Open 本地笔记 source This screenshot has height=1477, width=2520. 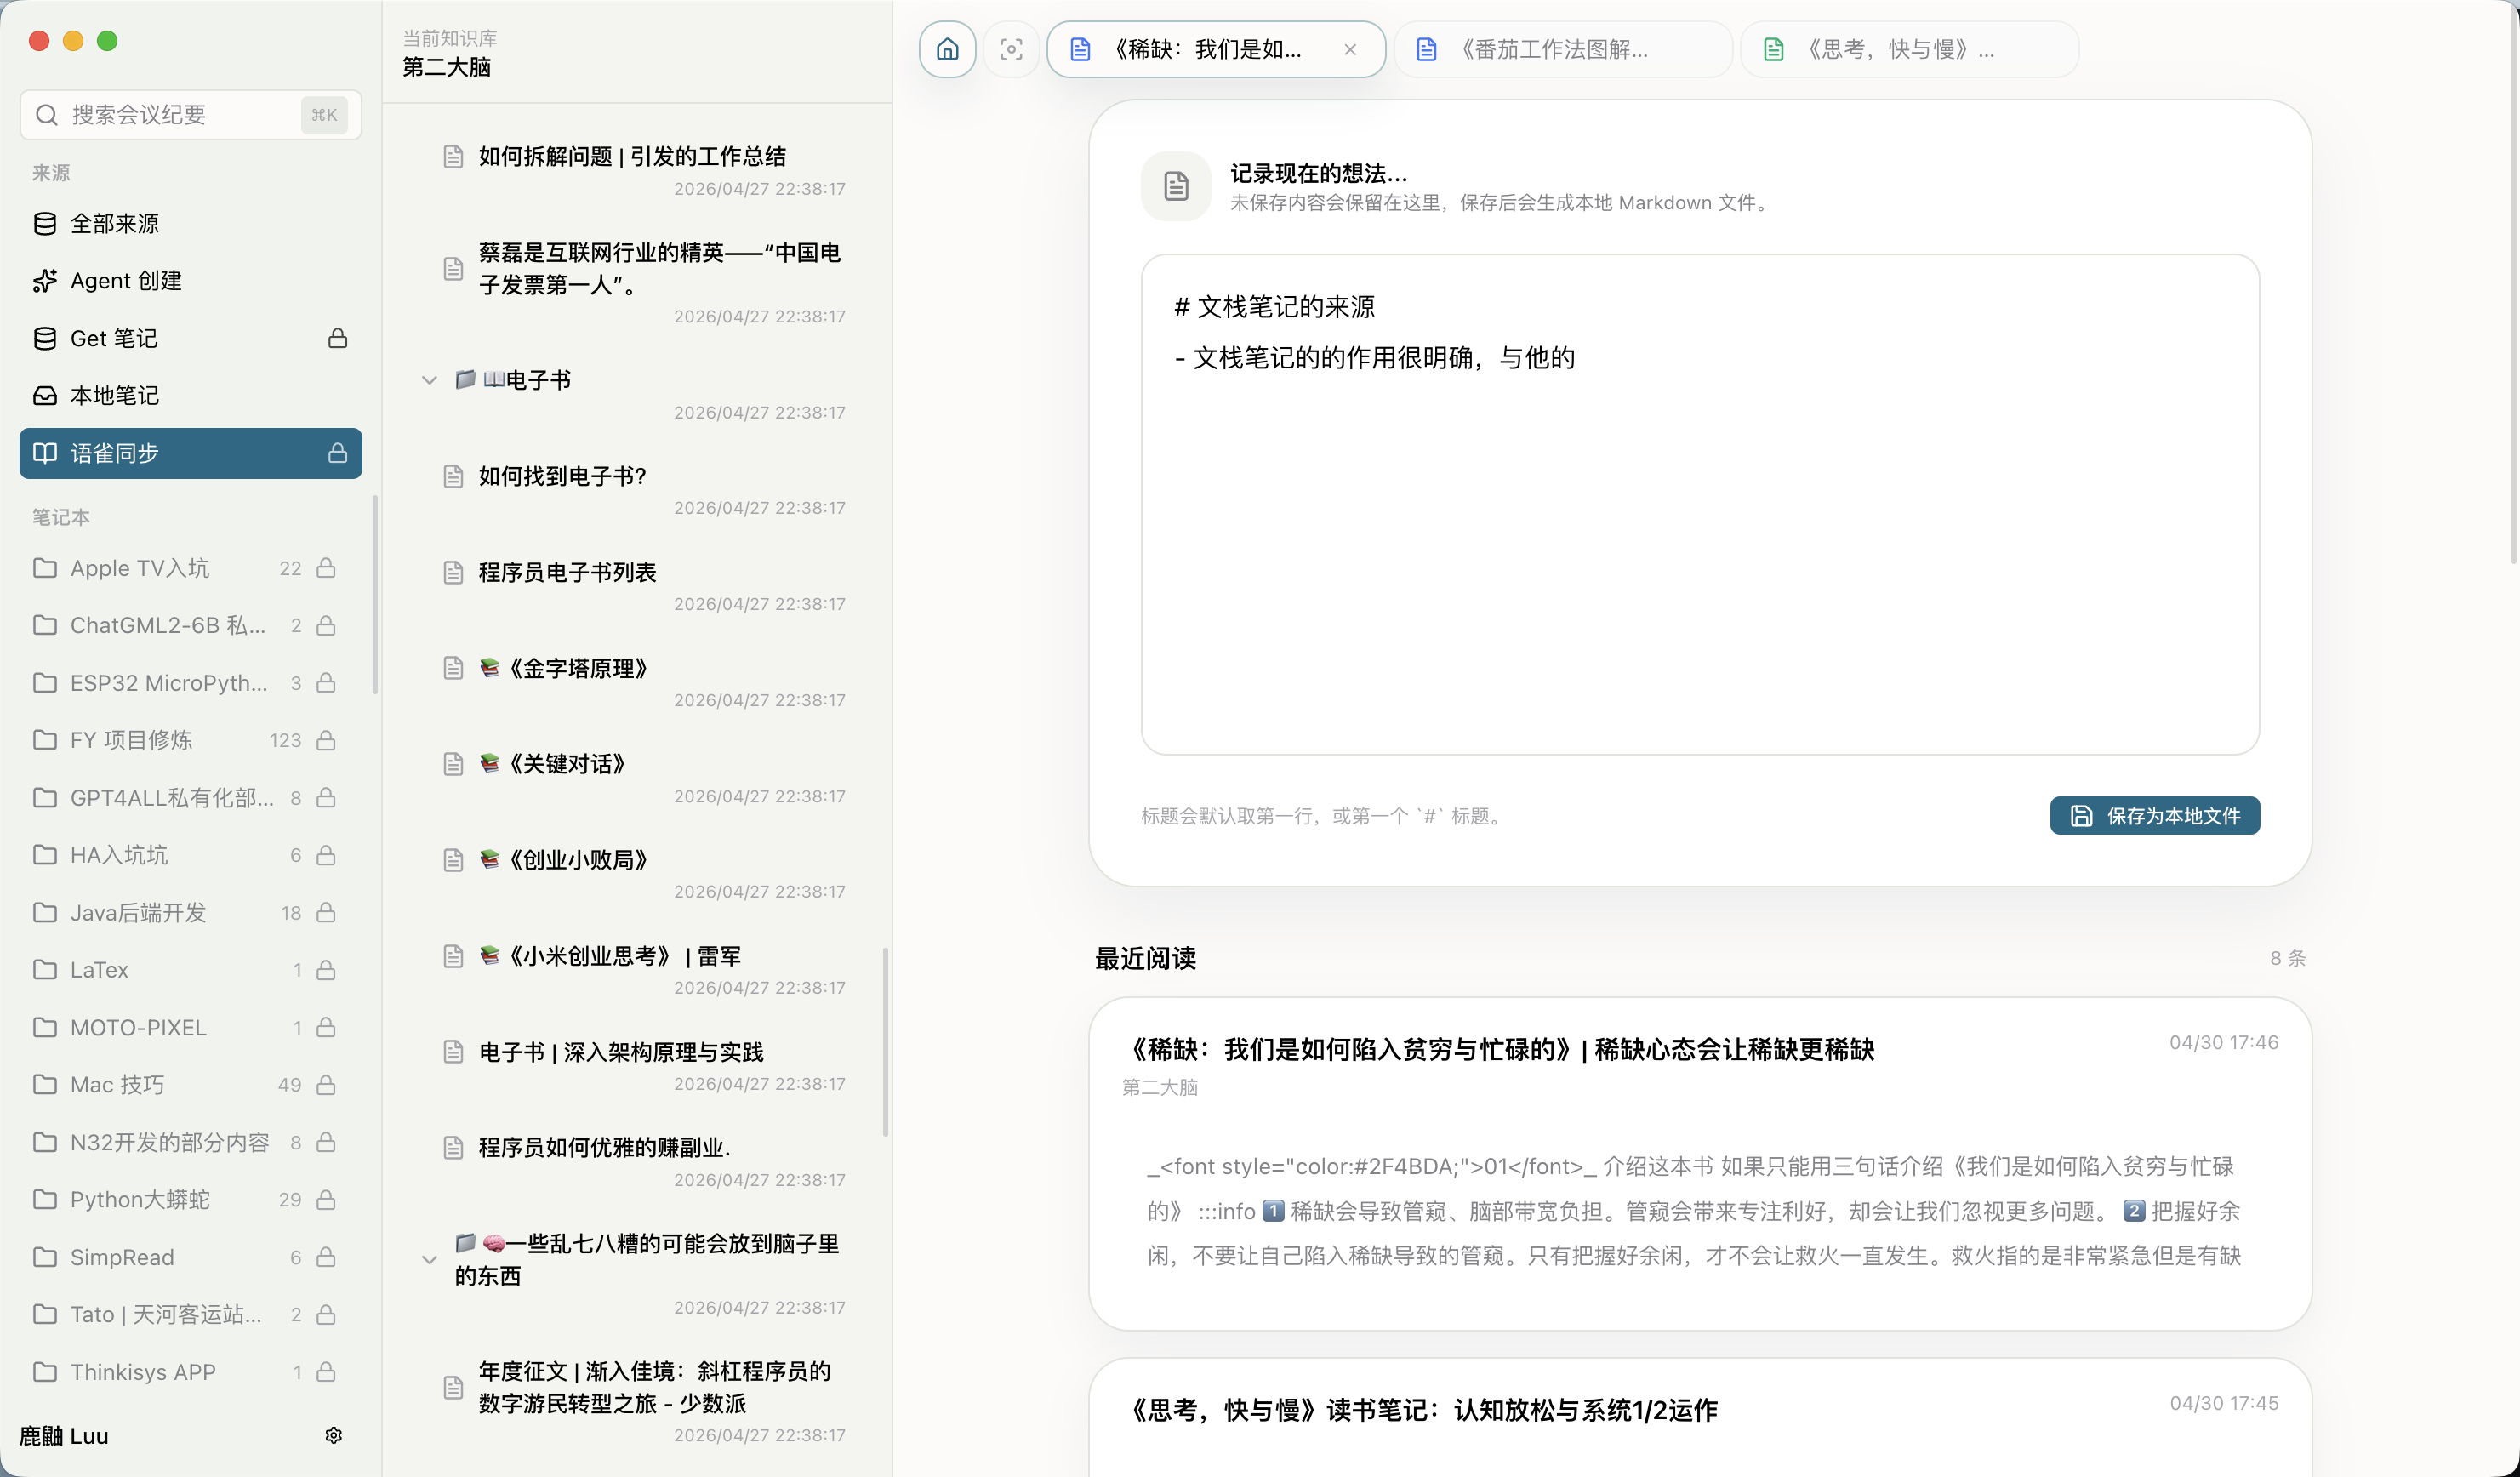pos(190,396)
